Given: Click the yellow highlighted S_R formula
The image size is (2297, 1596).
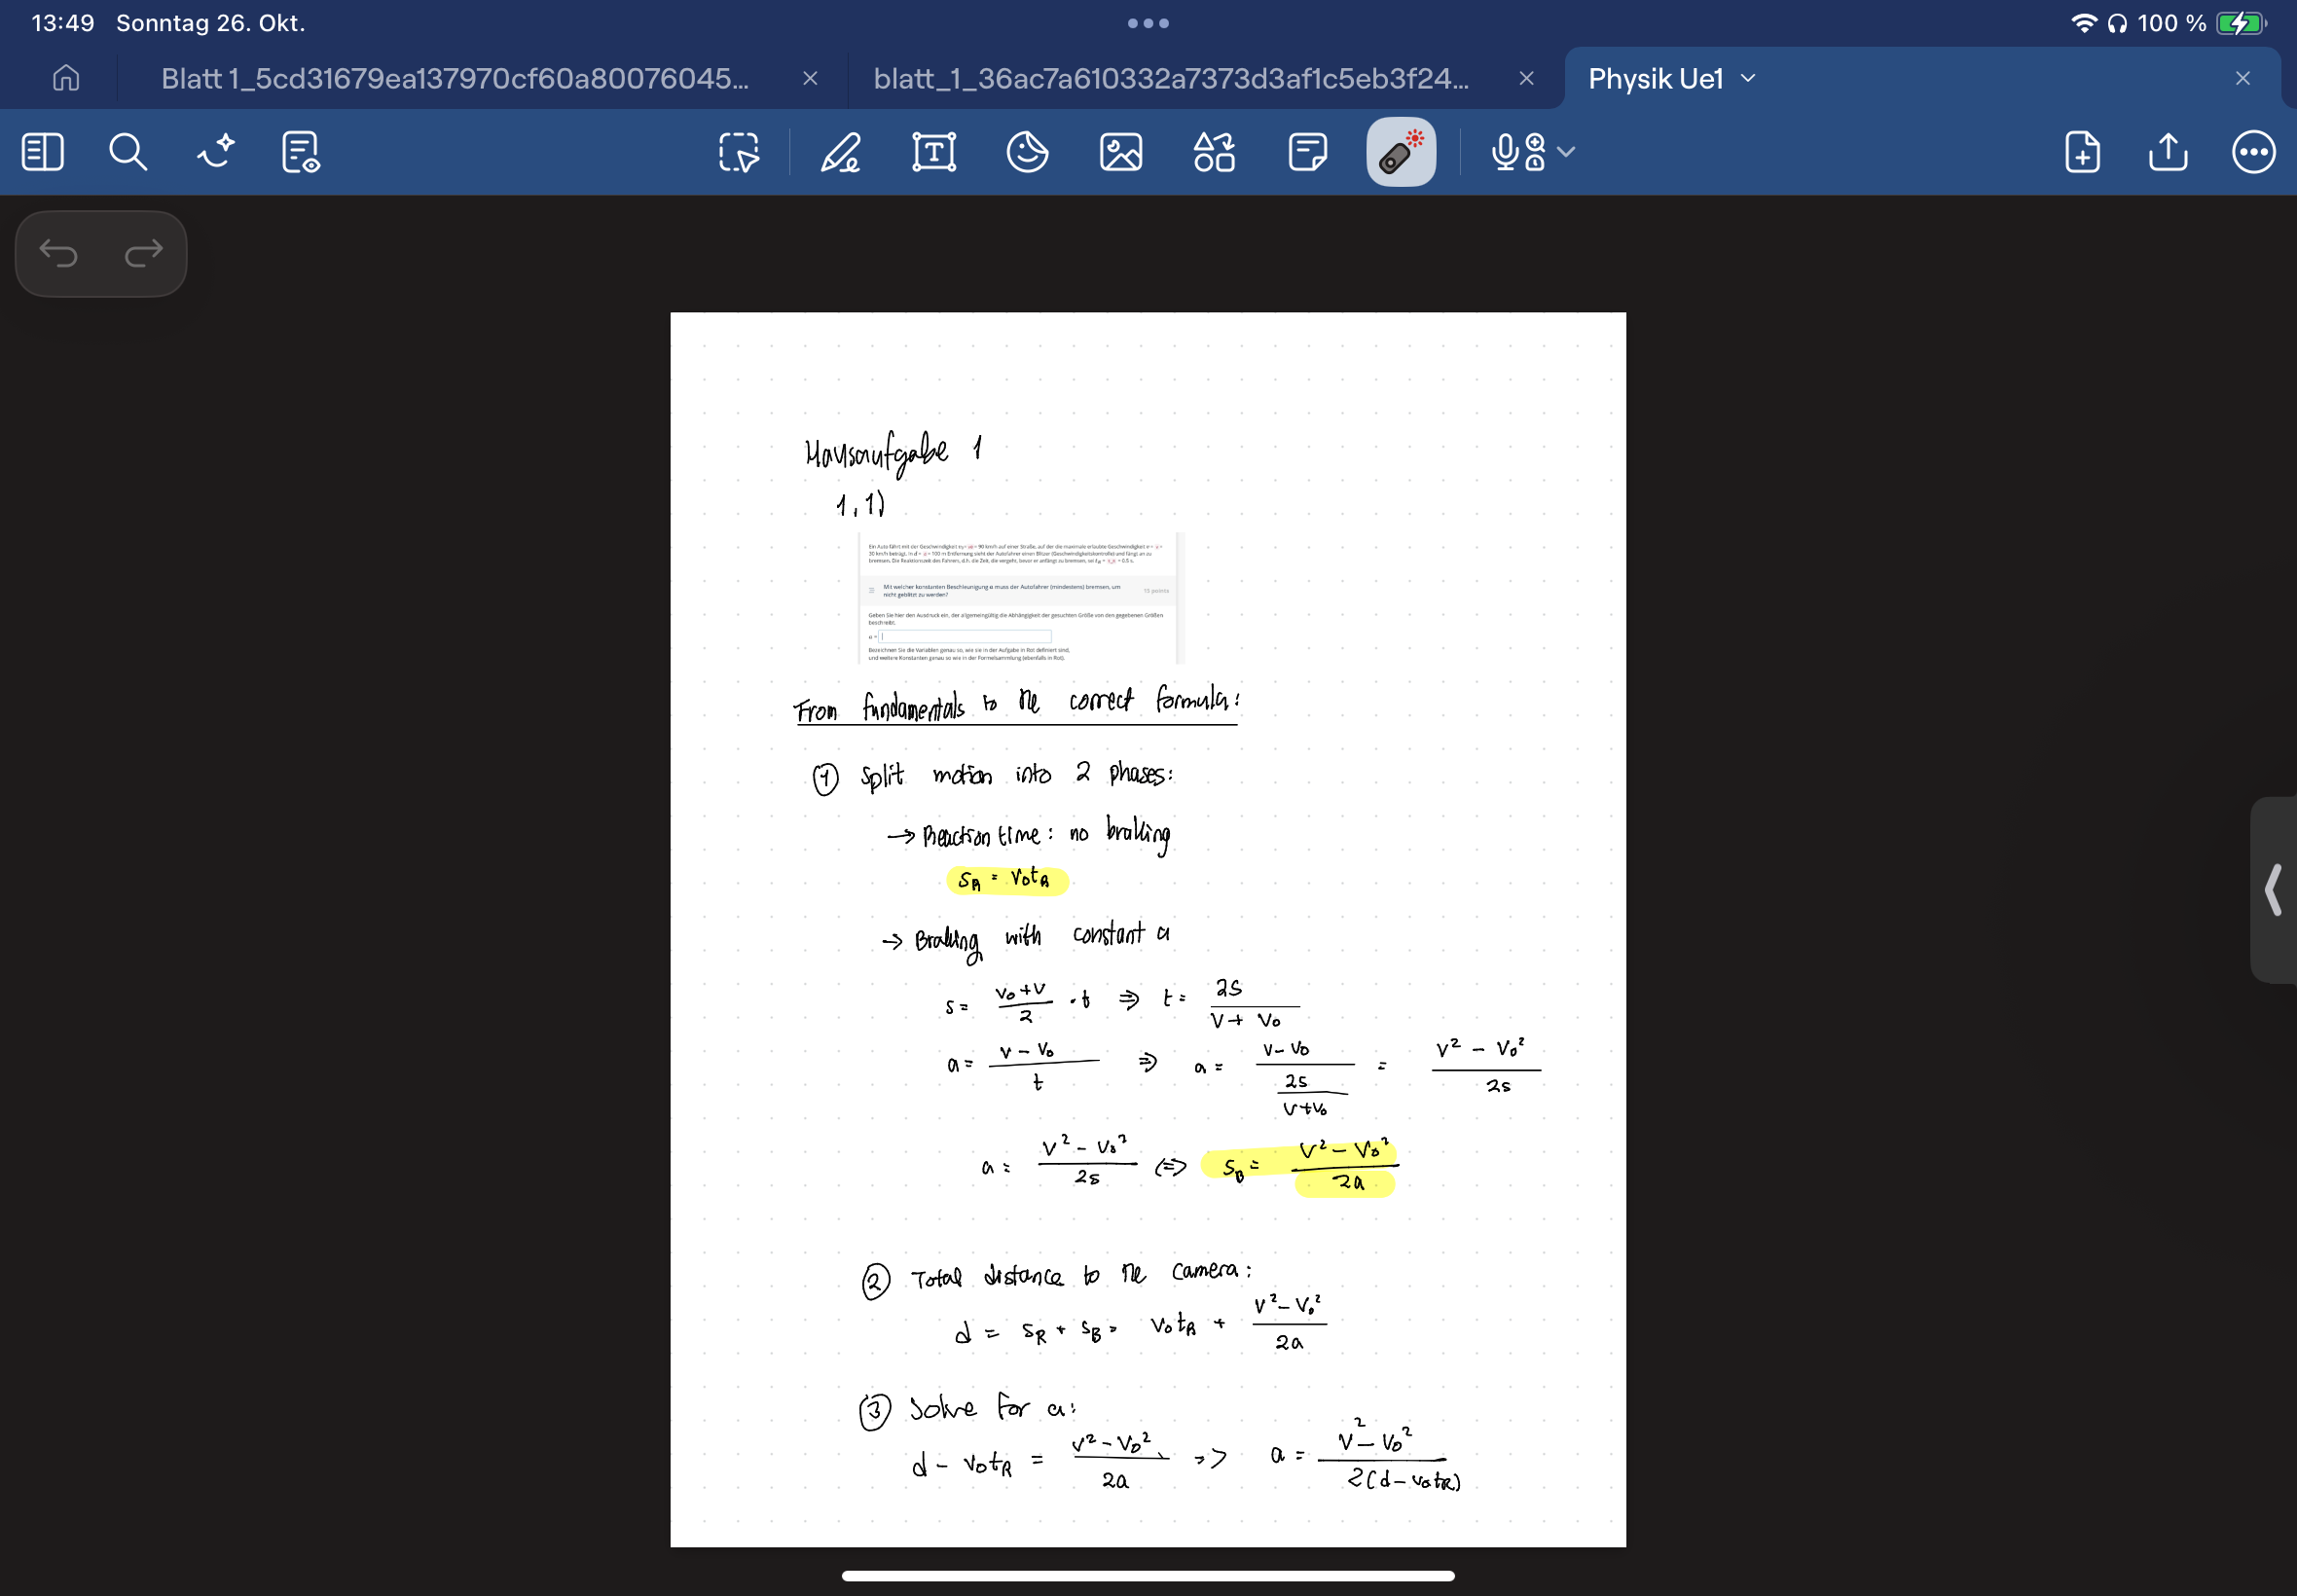Looking at the screenshot, I should (1006, 880).
